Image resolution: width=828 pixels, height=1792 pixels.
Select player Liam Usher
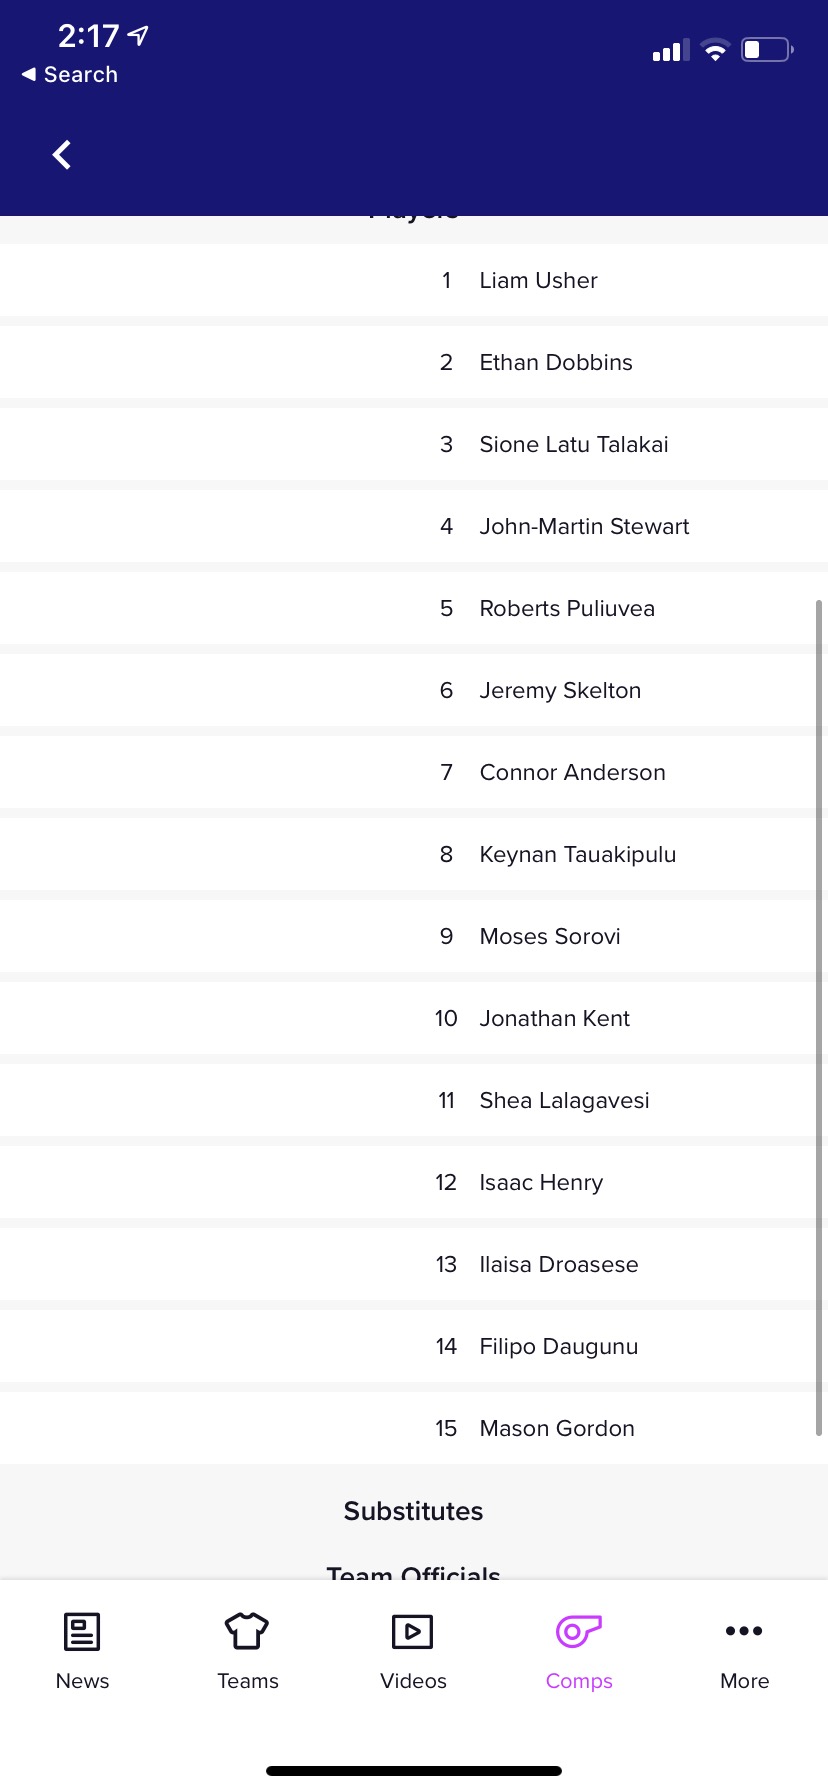[x=538, y=281]
